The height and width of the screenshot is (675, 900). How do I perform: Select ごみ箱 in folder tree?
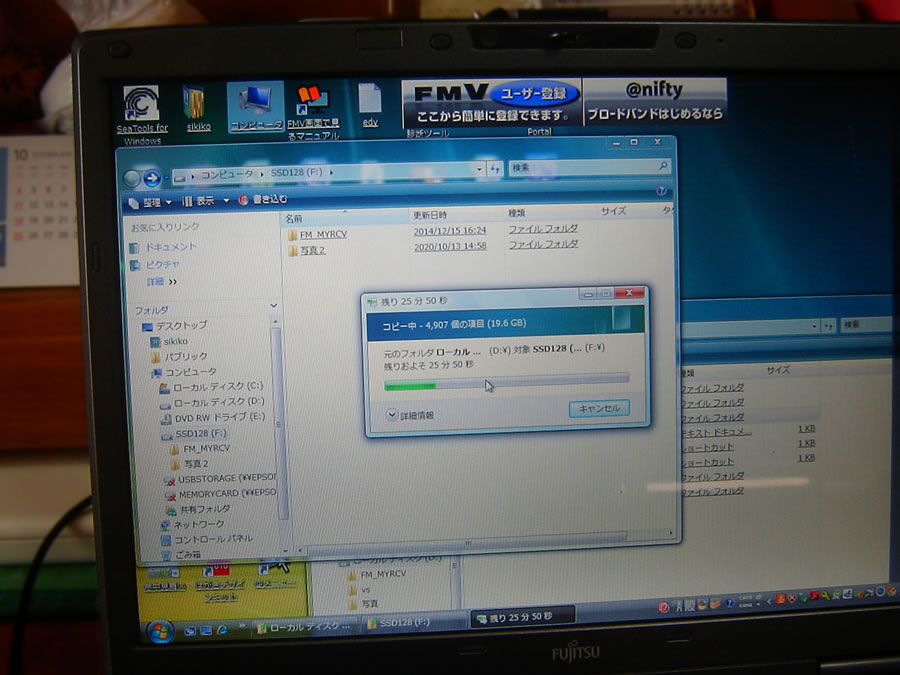[x=181, y=554]
